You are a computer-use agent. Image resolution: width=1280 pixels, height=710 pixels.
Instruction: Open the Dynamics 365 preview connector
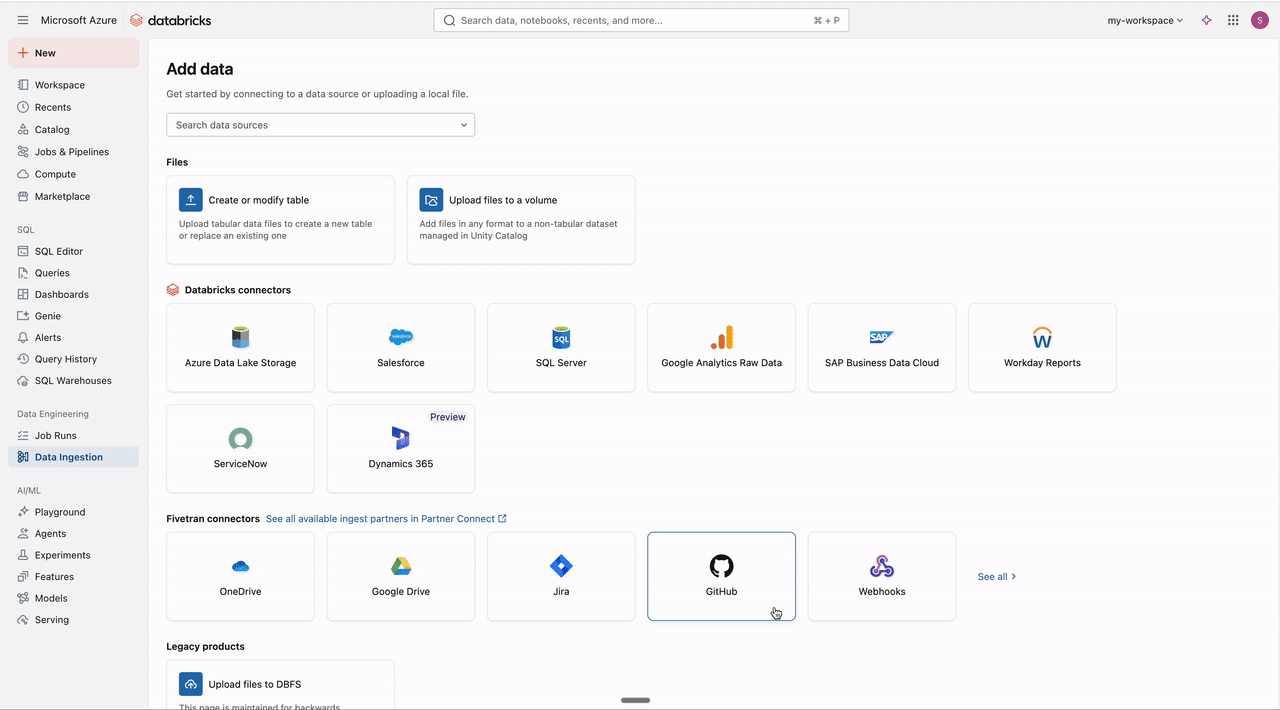click(x=400, y=448)
